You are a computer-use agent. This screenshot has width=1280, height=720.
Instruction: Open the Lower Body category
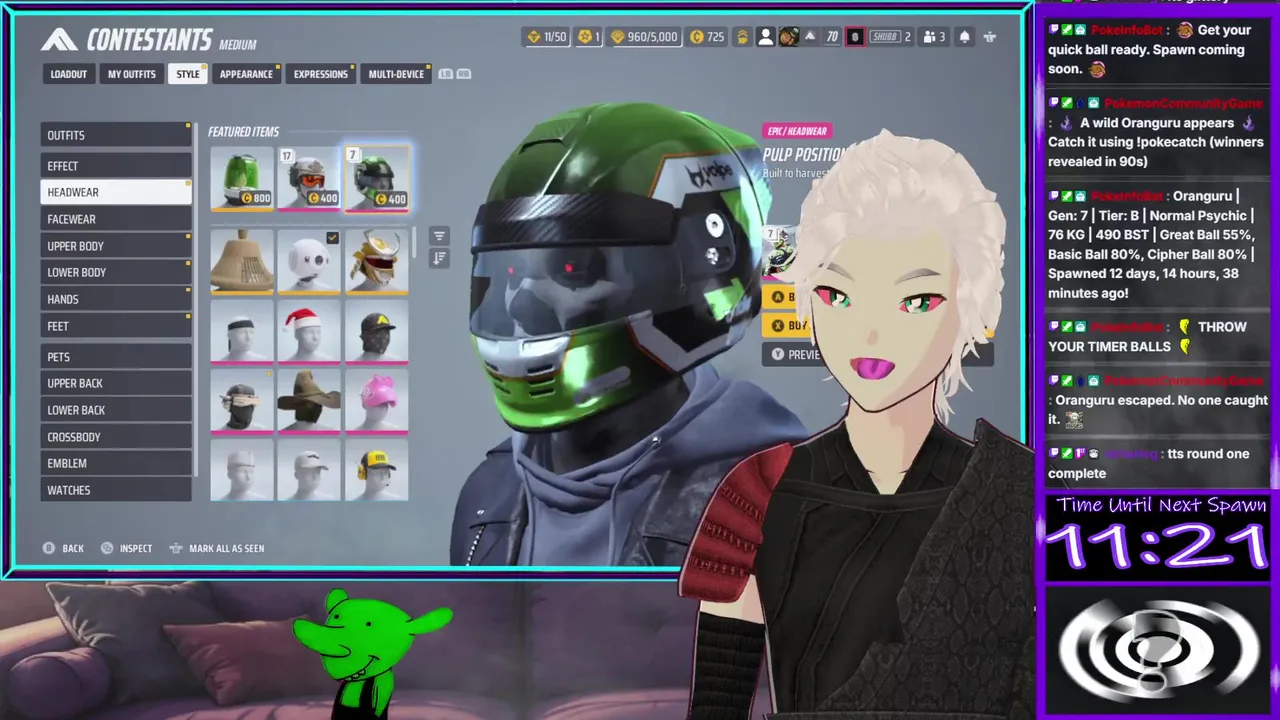[x=116, y=272]
